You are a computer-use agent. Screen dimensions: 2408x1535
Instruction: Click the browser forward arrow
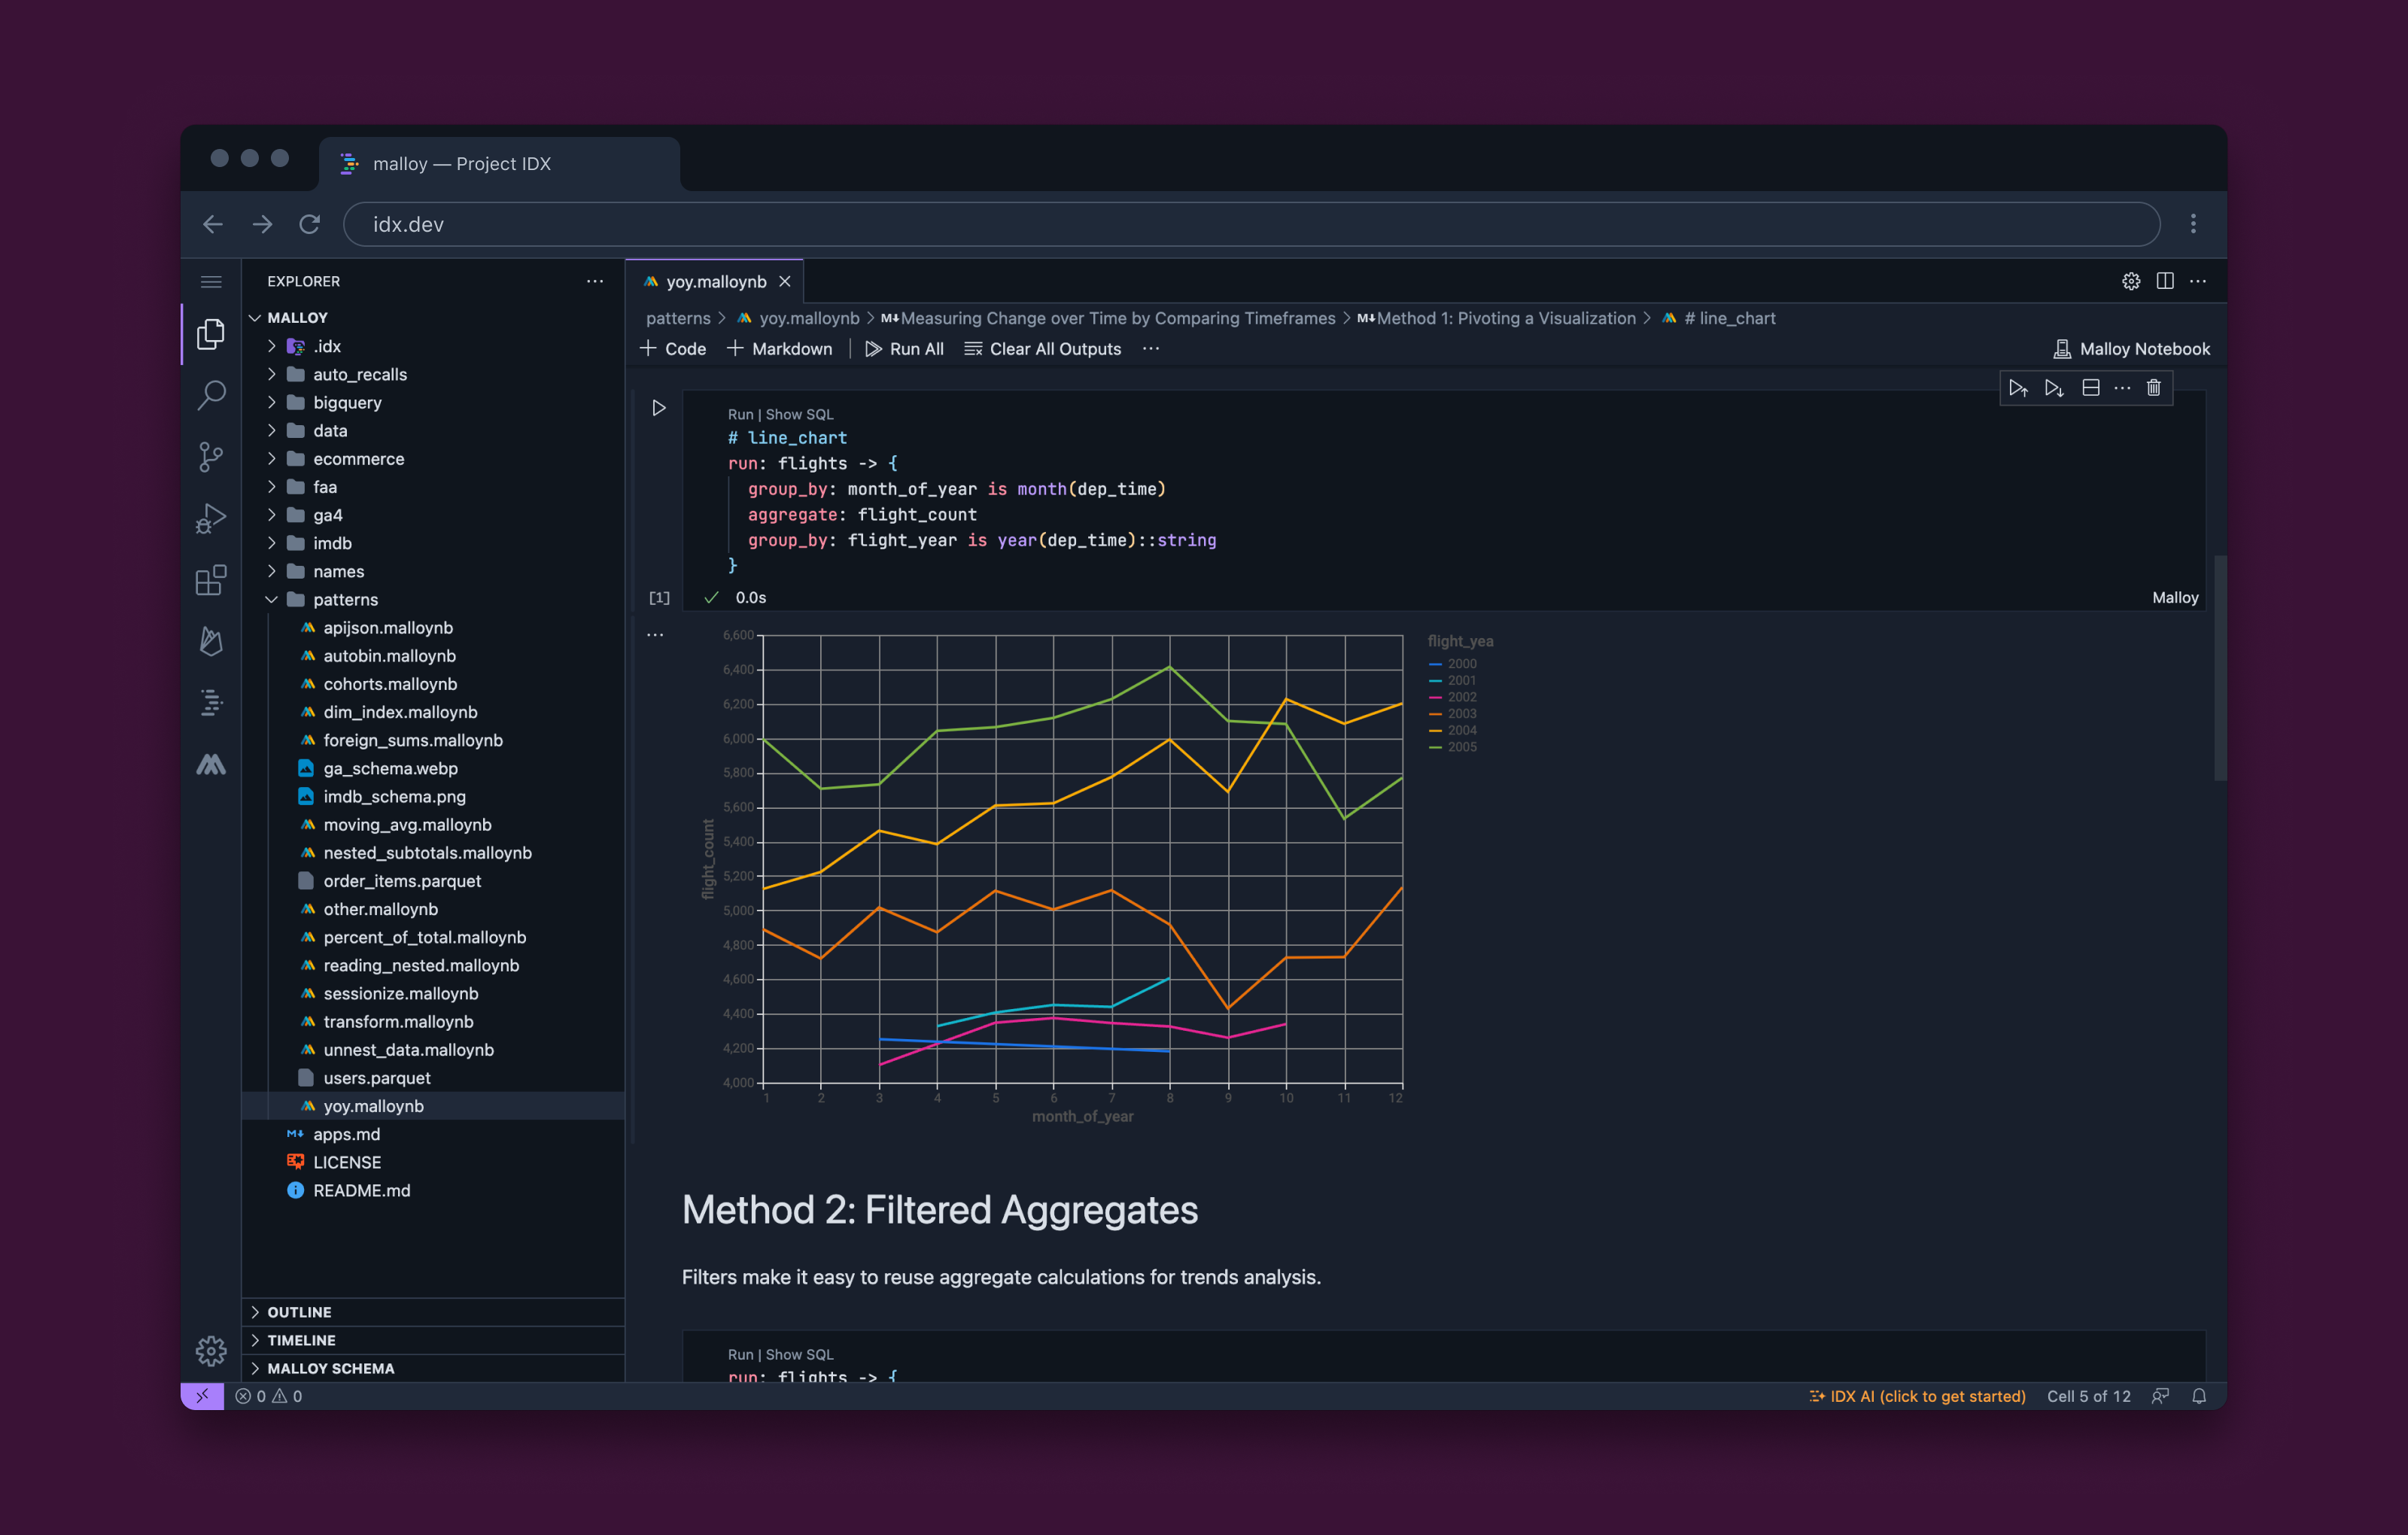[x=262, y=224]
